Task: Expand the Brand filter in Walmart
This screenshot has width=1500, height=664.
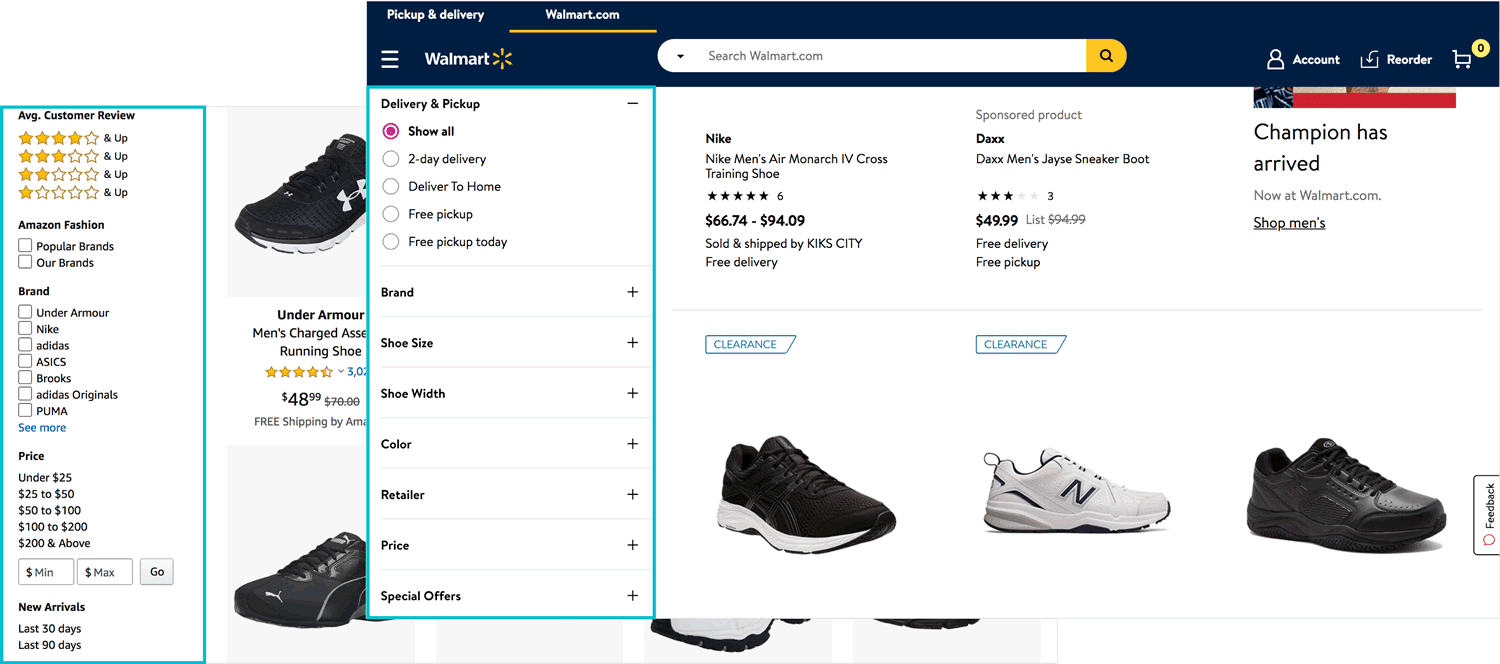Action: 632,292
